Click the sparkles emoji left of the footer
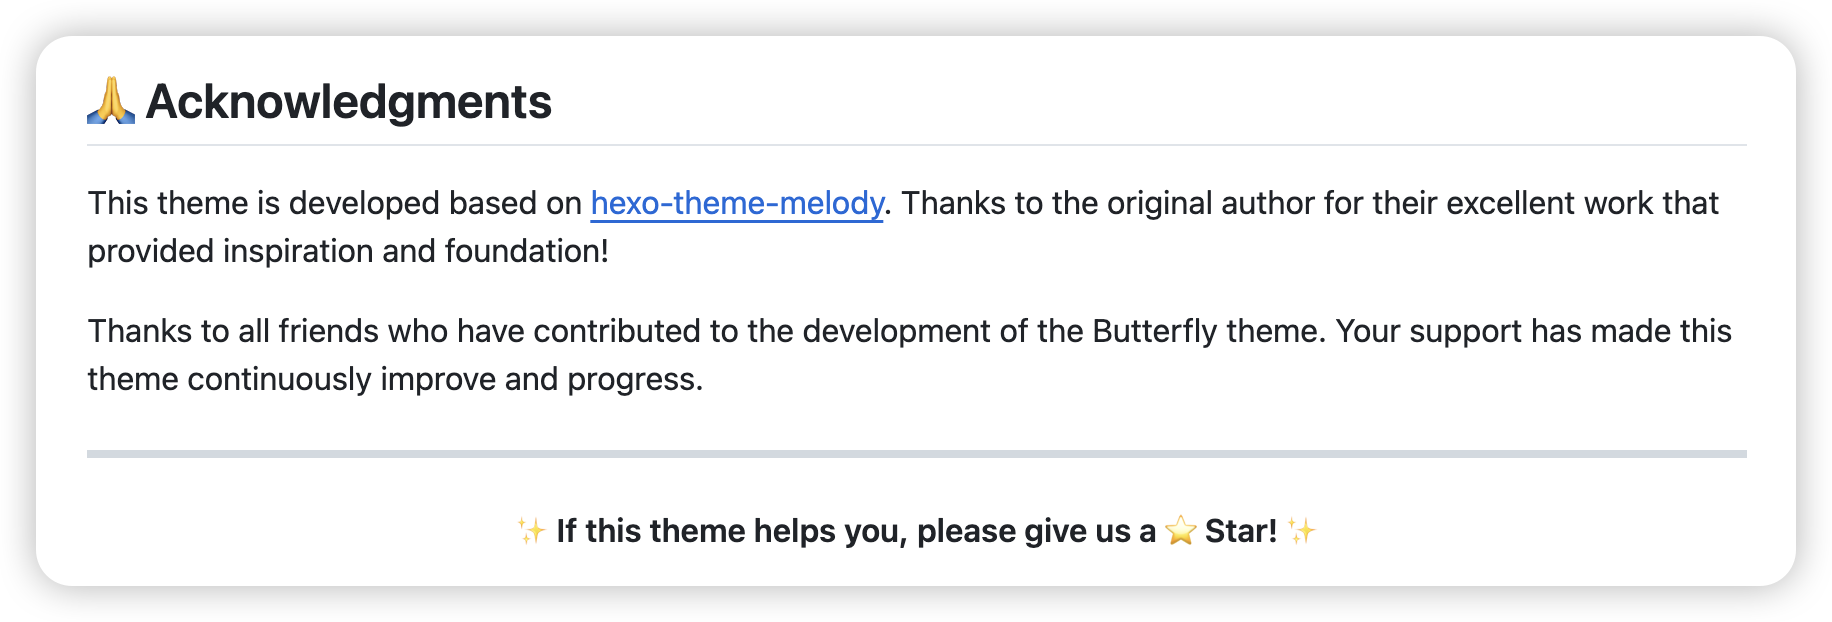This screenshot has height=622, width=1832. [530, 530]
